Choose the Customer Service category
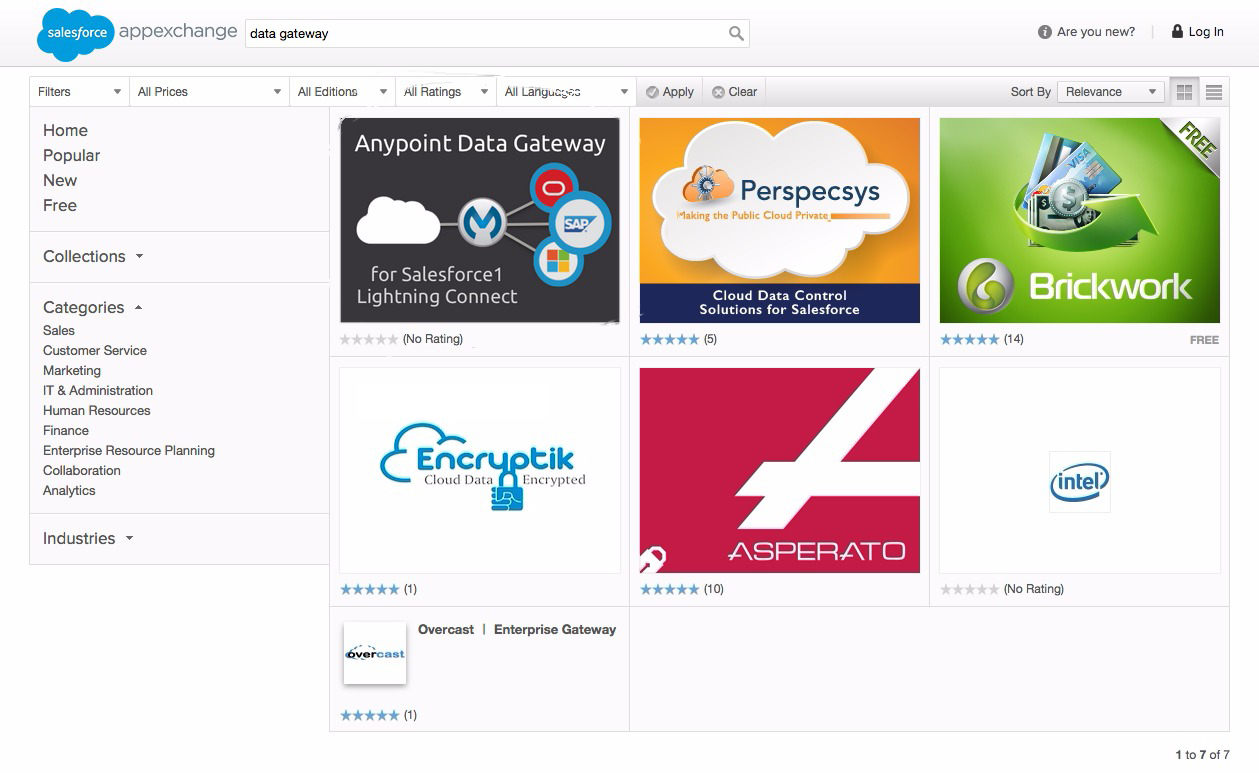The image size is (1259, 773). 95,350
